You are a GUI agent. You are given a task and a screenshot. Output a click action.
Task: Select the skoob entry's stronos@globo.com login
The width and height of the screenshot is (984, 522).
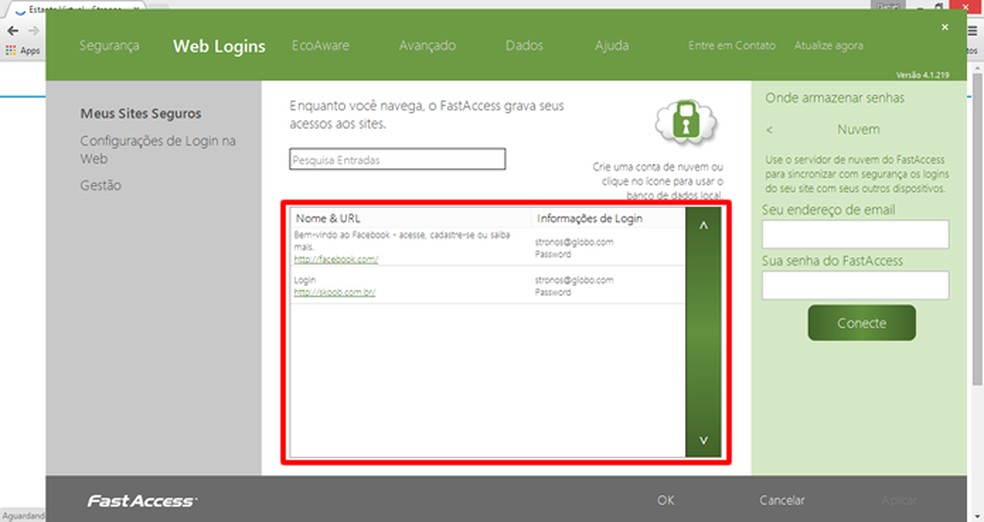tap(574, 280)
